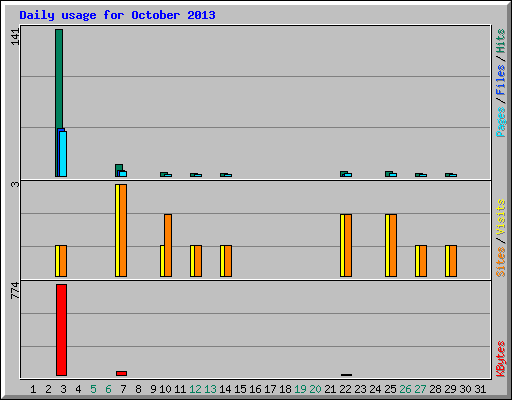Click the tiny black KBytes mark for day 22

tap(346, 375)
